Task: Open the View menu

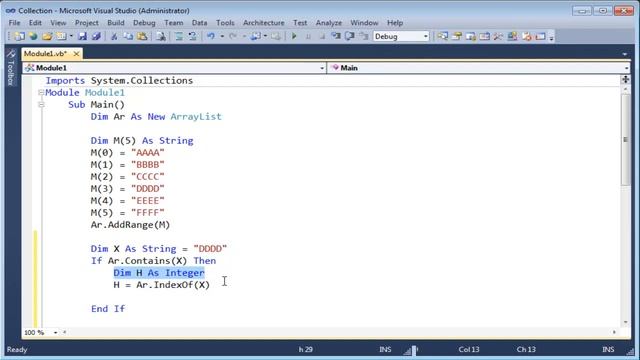Action: click(58, 23)
